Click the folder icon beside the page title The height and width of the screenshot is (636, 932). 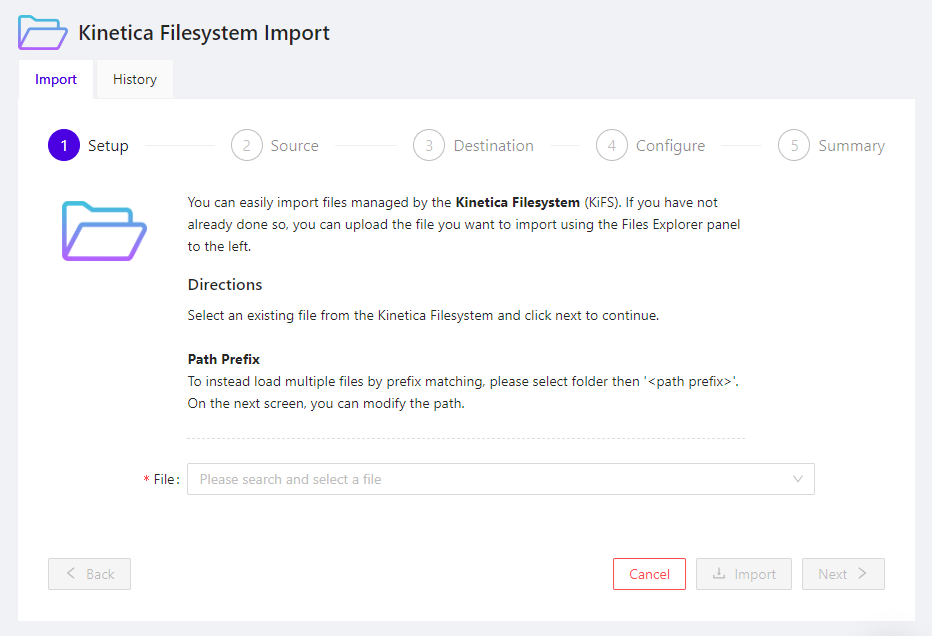[42, 32]
